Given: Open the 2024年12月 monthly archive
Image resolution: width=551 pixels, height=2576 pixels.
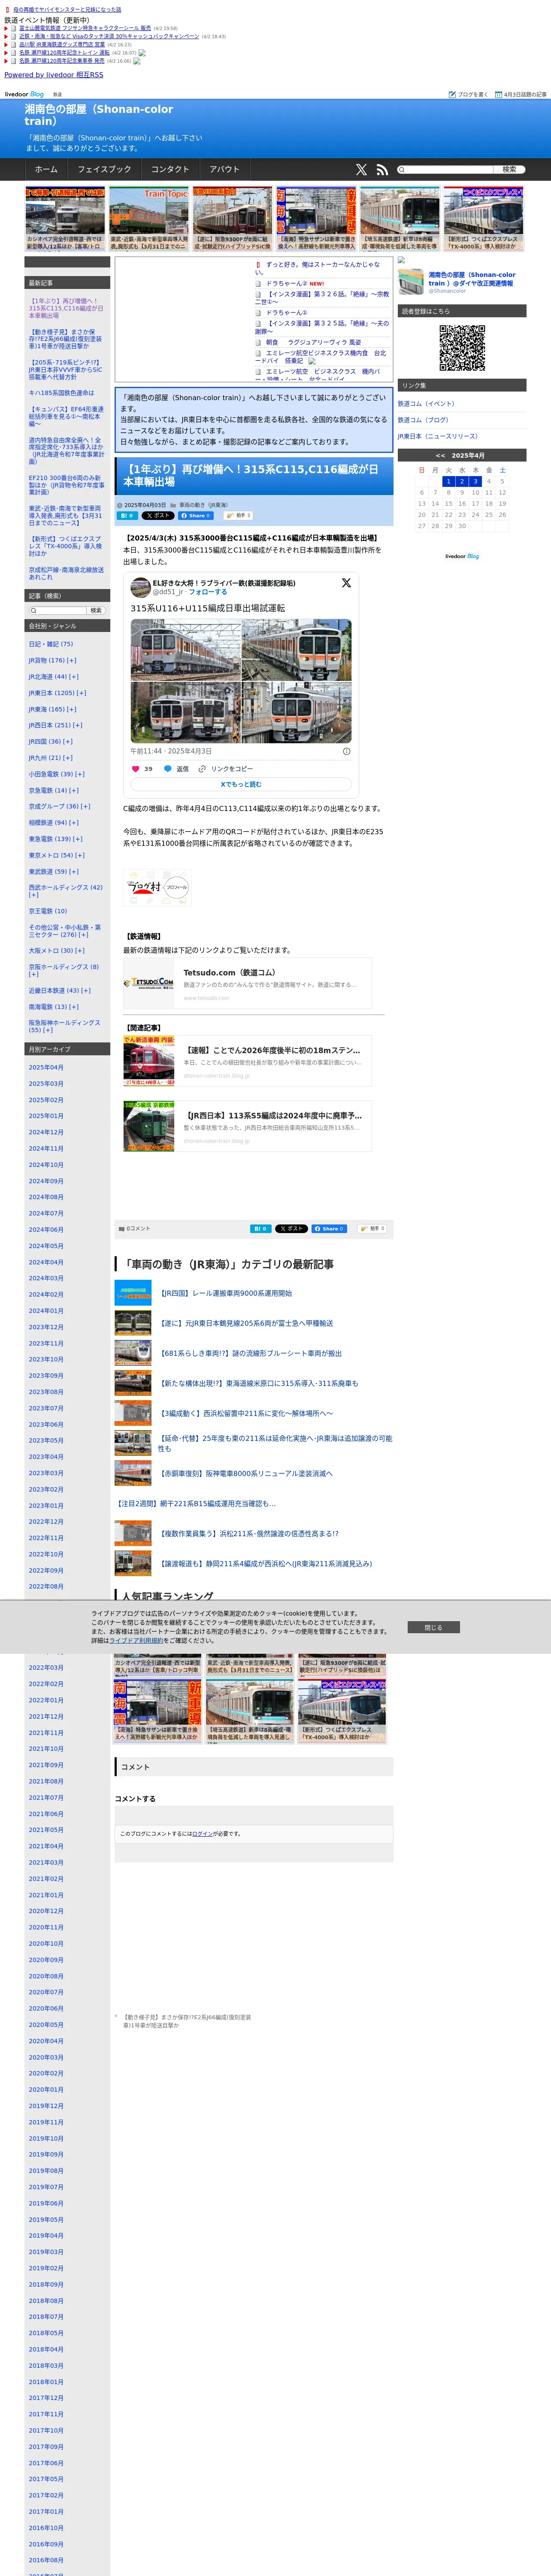Looking at the screenshot, I should 46,1132.
